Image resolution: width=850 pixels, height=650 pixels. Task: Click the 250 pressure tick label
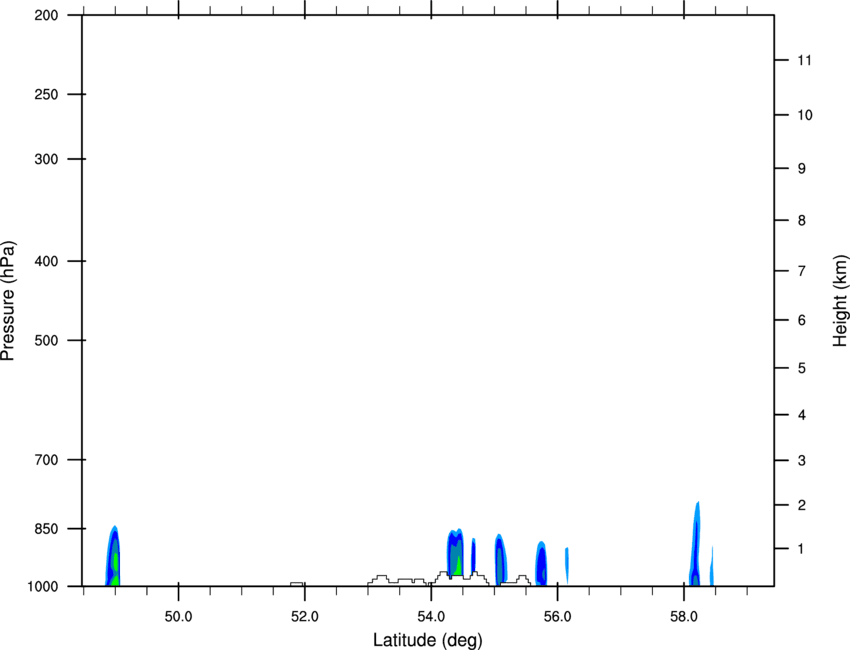click(x=46, y=94)
